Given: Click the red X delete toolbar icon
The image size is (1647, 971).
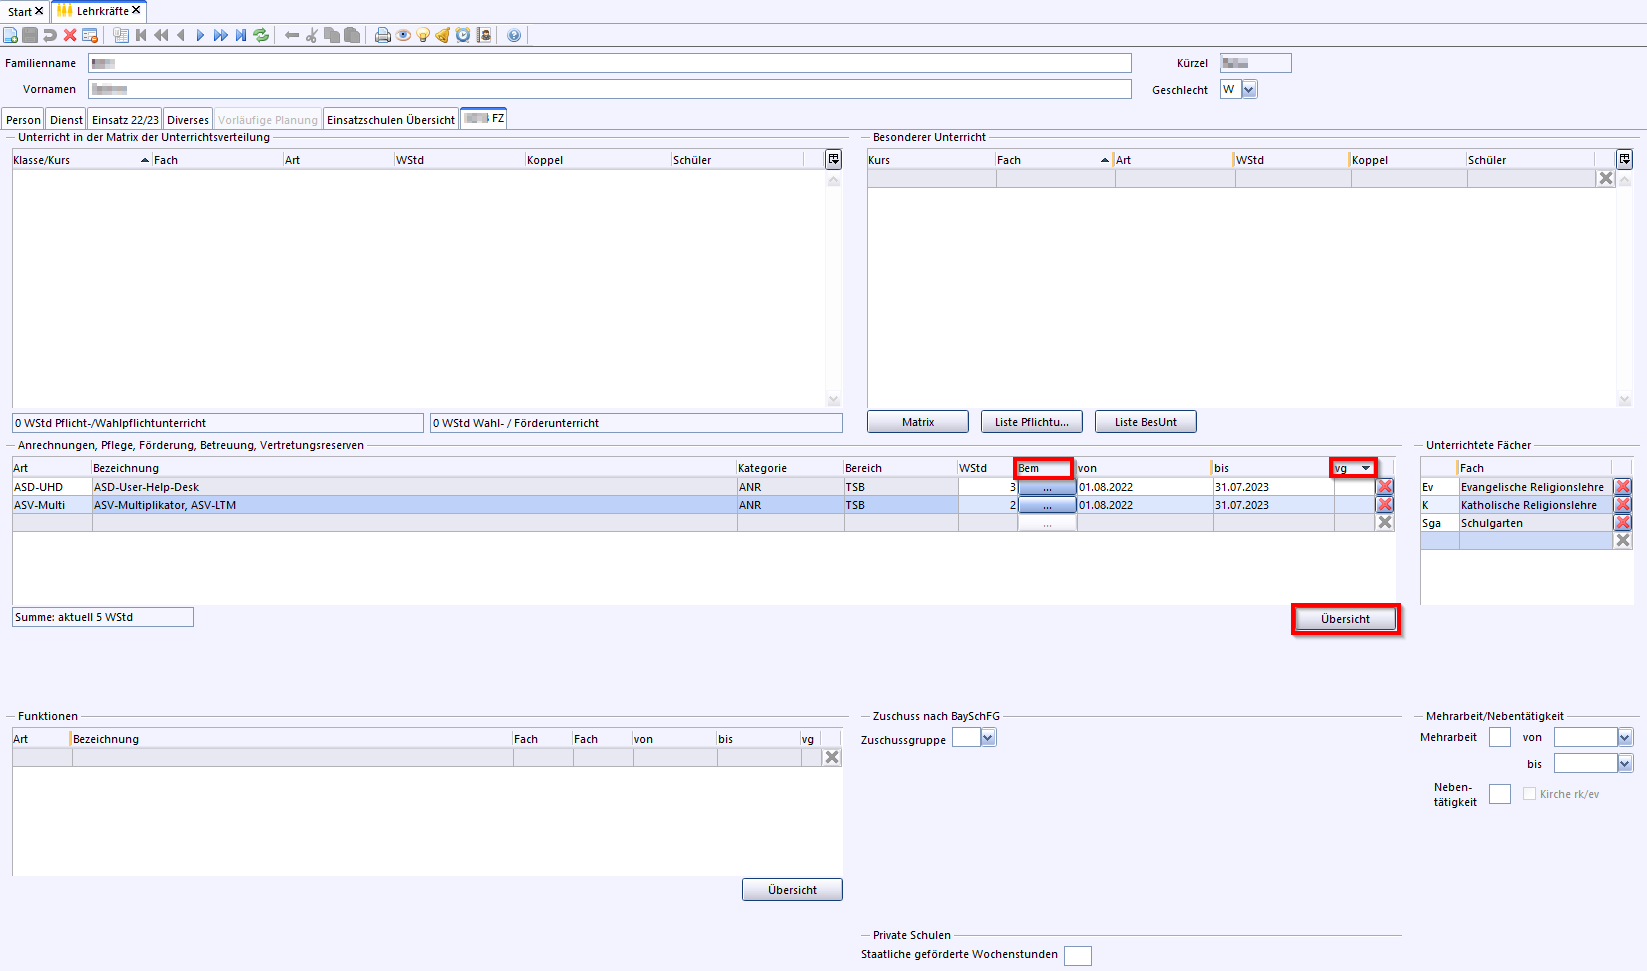Looking at the screenshot, I should [x=70, y=35].
